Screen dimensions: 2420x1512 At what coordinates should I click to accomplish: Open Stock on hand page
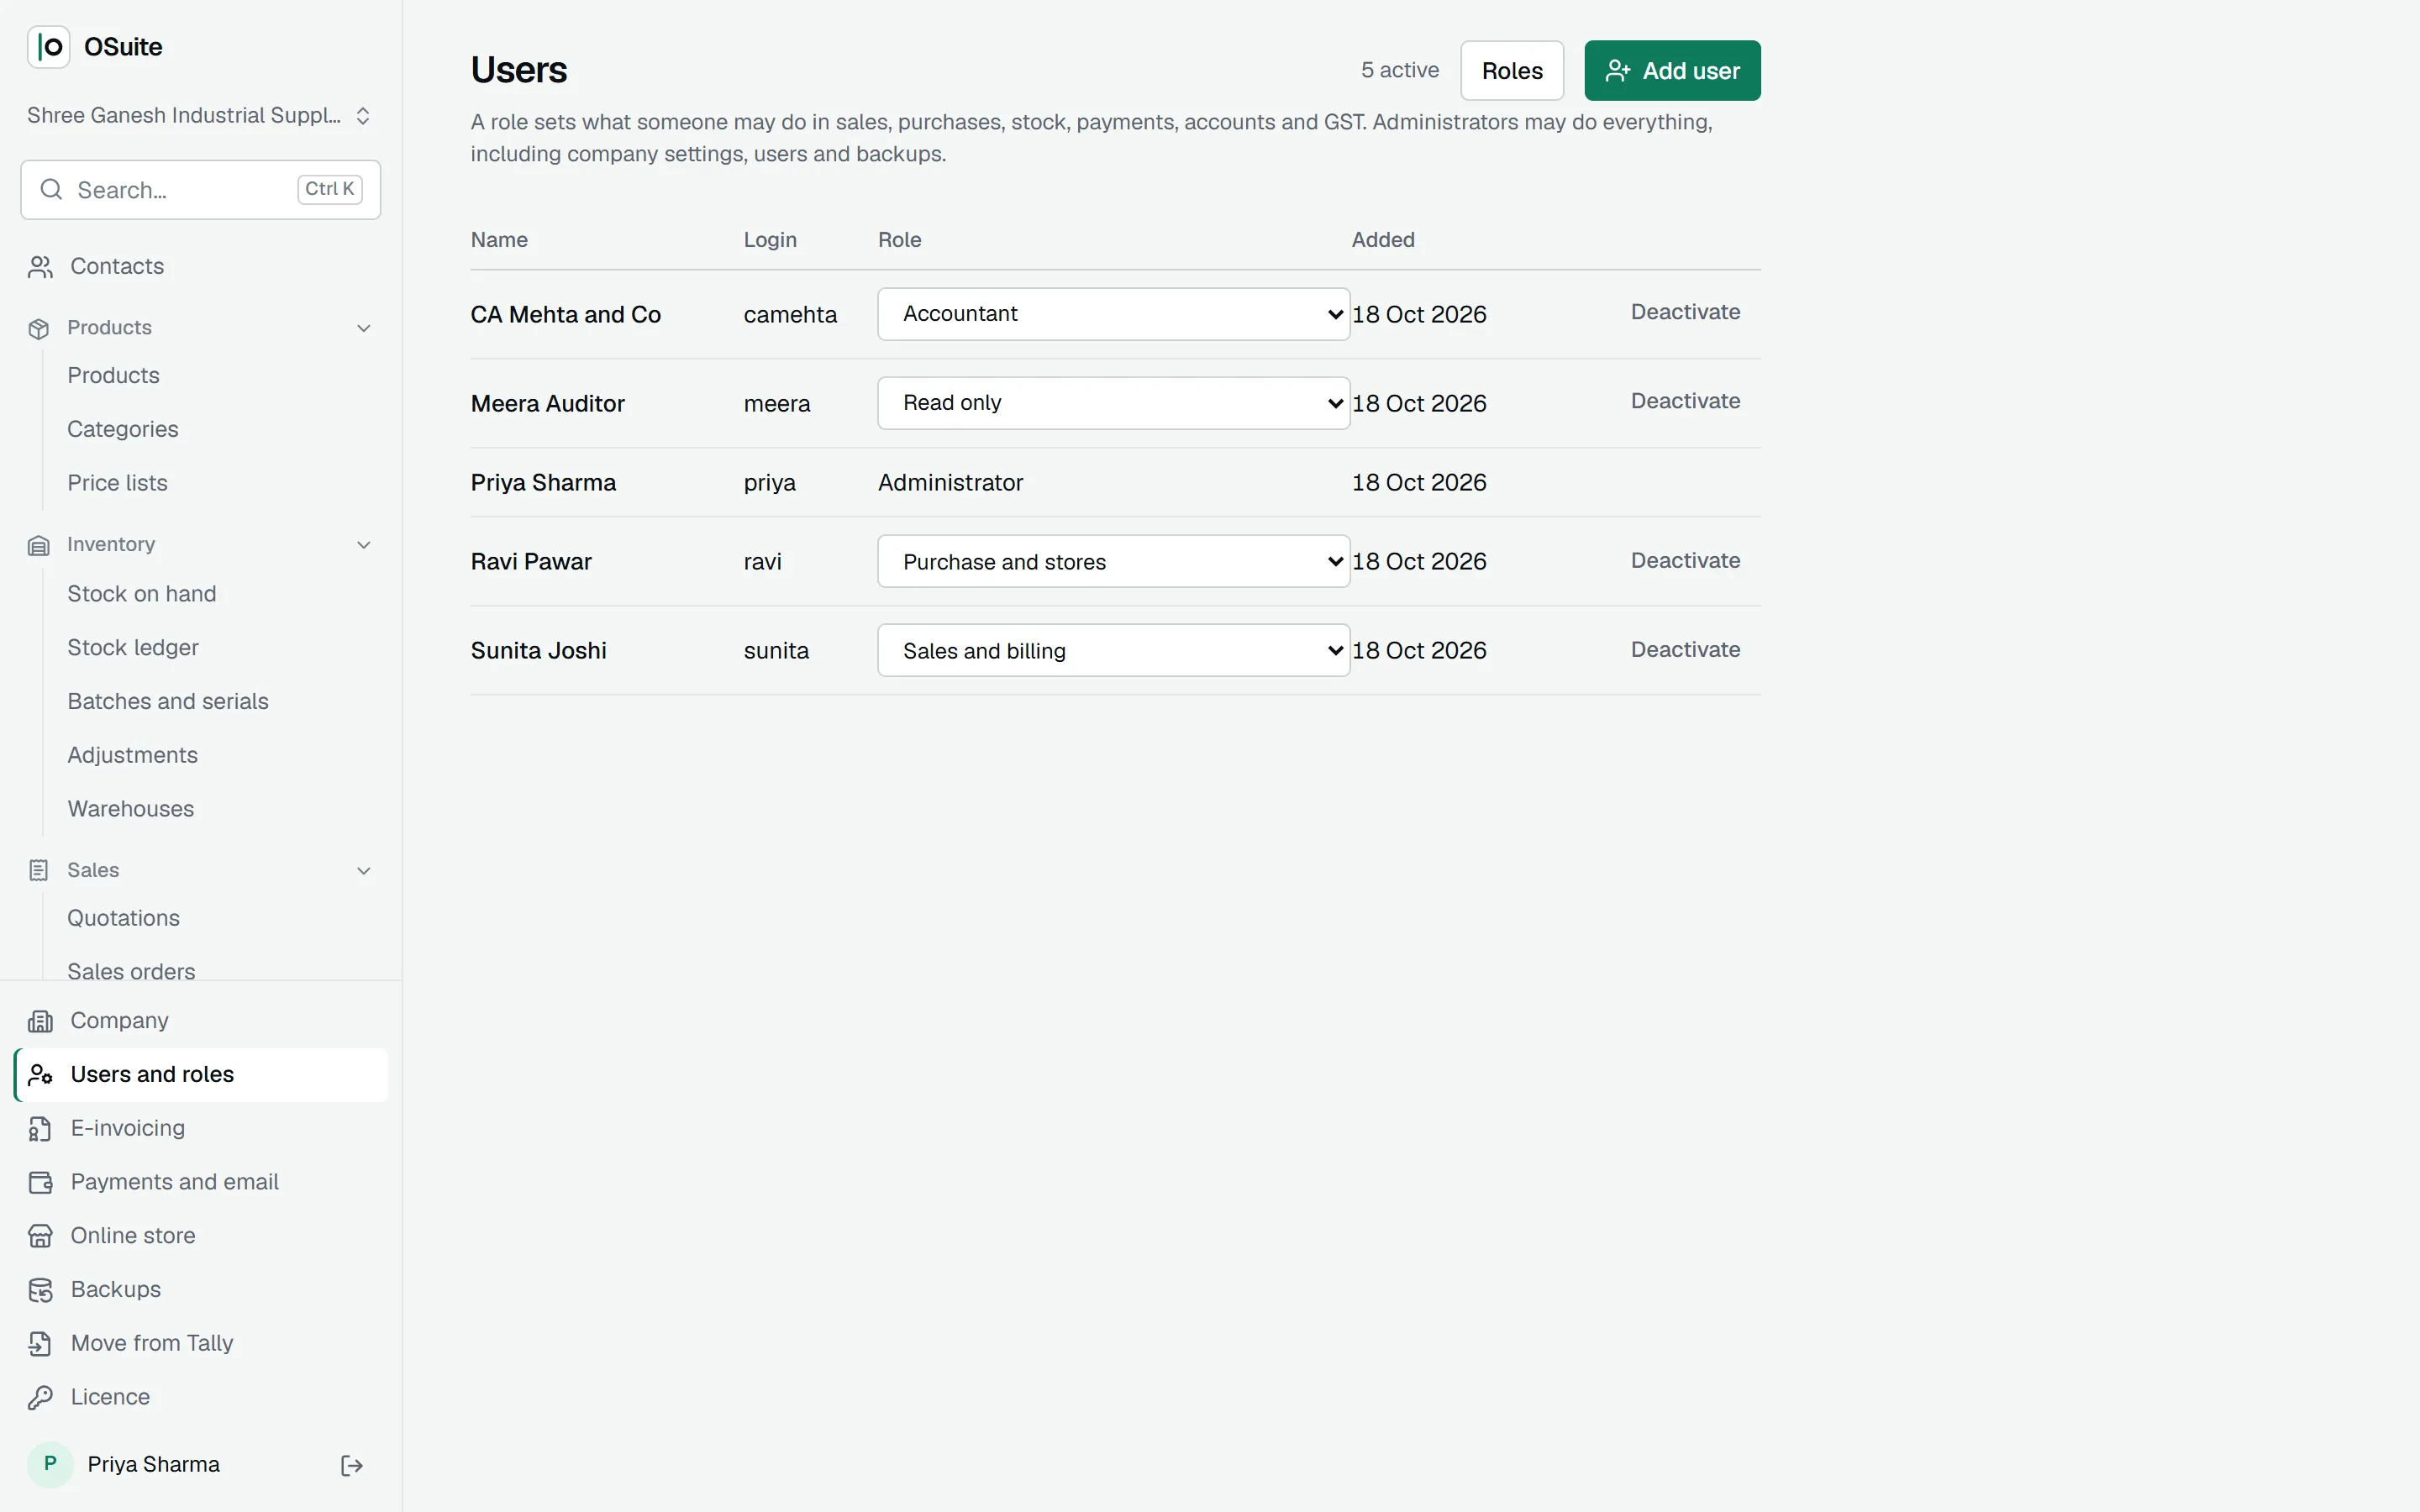[142, 594]
